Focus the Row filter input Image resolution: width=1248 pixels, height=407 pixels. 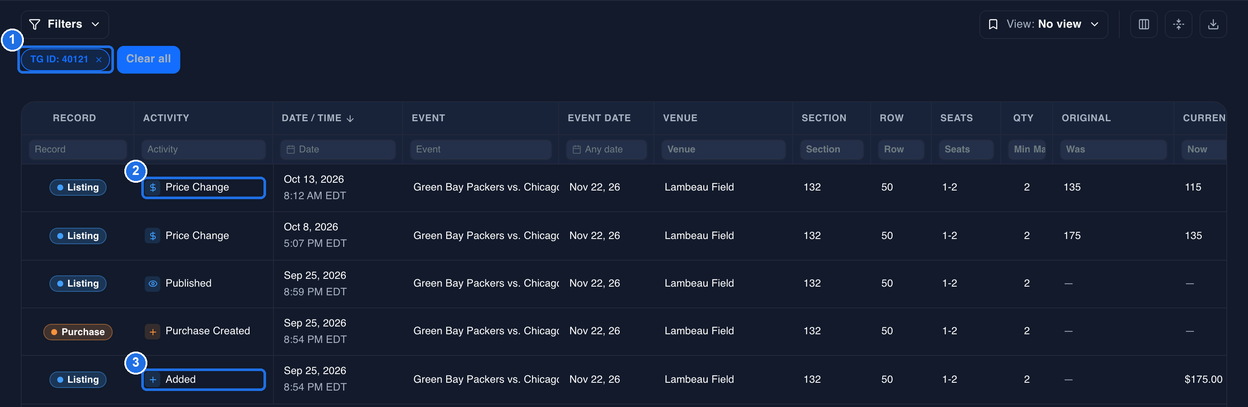901,149
